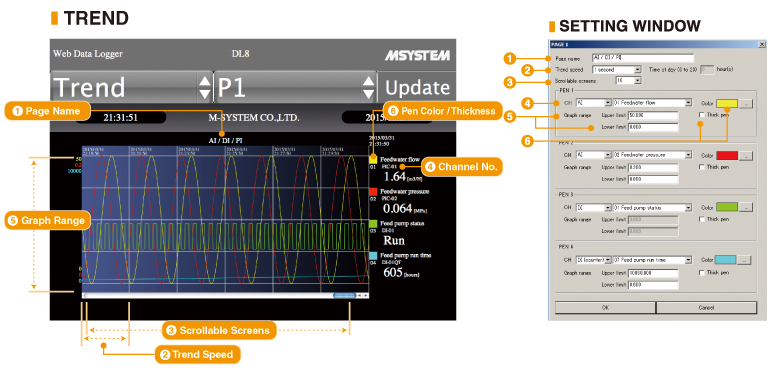Open color picker with PEN 4 '...' button
This screenshot has height=375, width=770.
(x=745, y=260)
